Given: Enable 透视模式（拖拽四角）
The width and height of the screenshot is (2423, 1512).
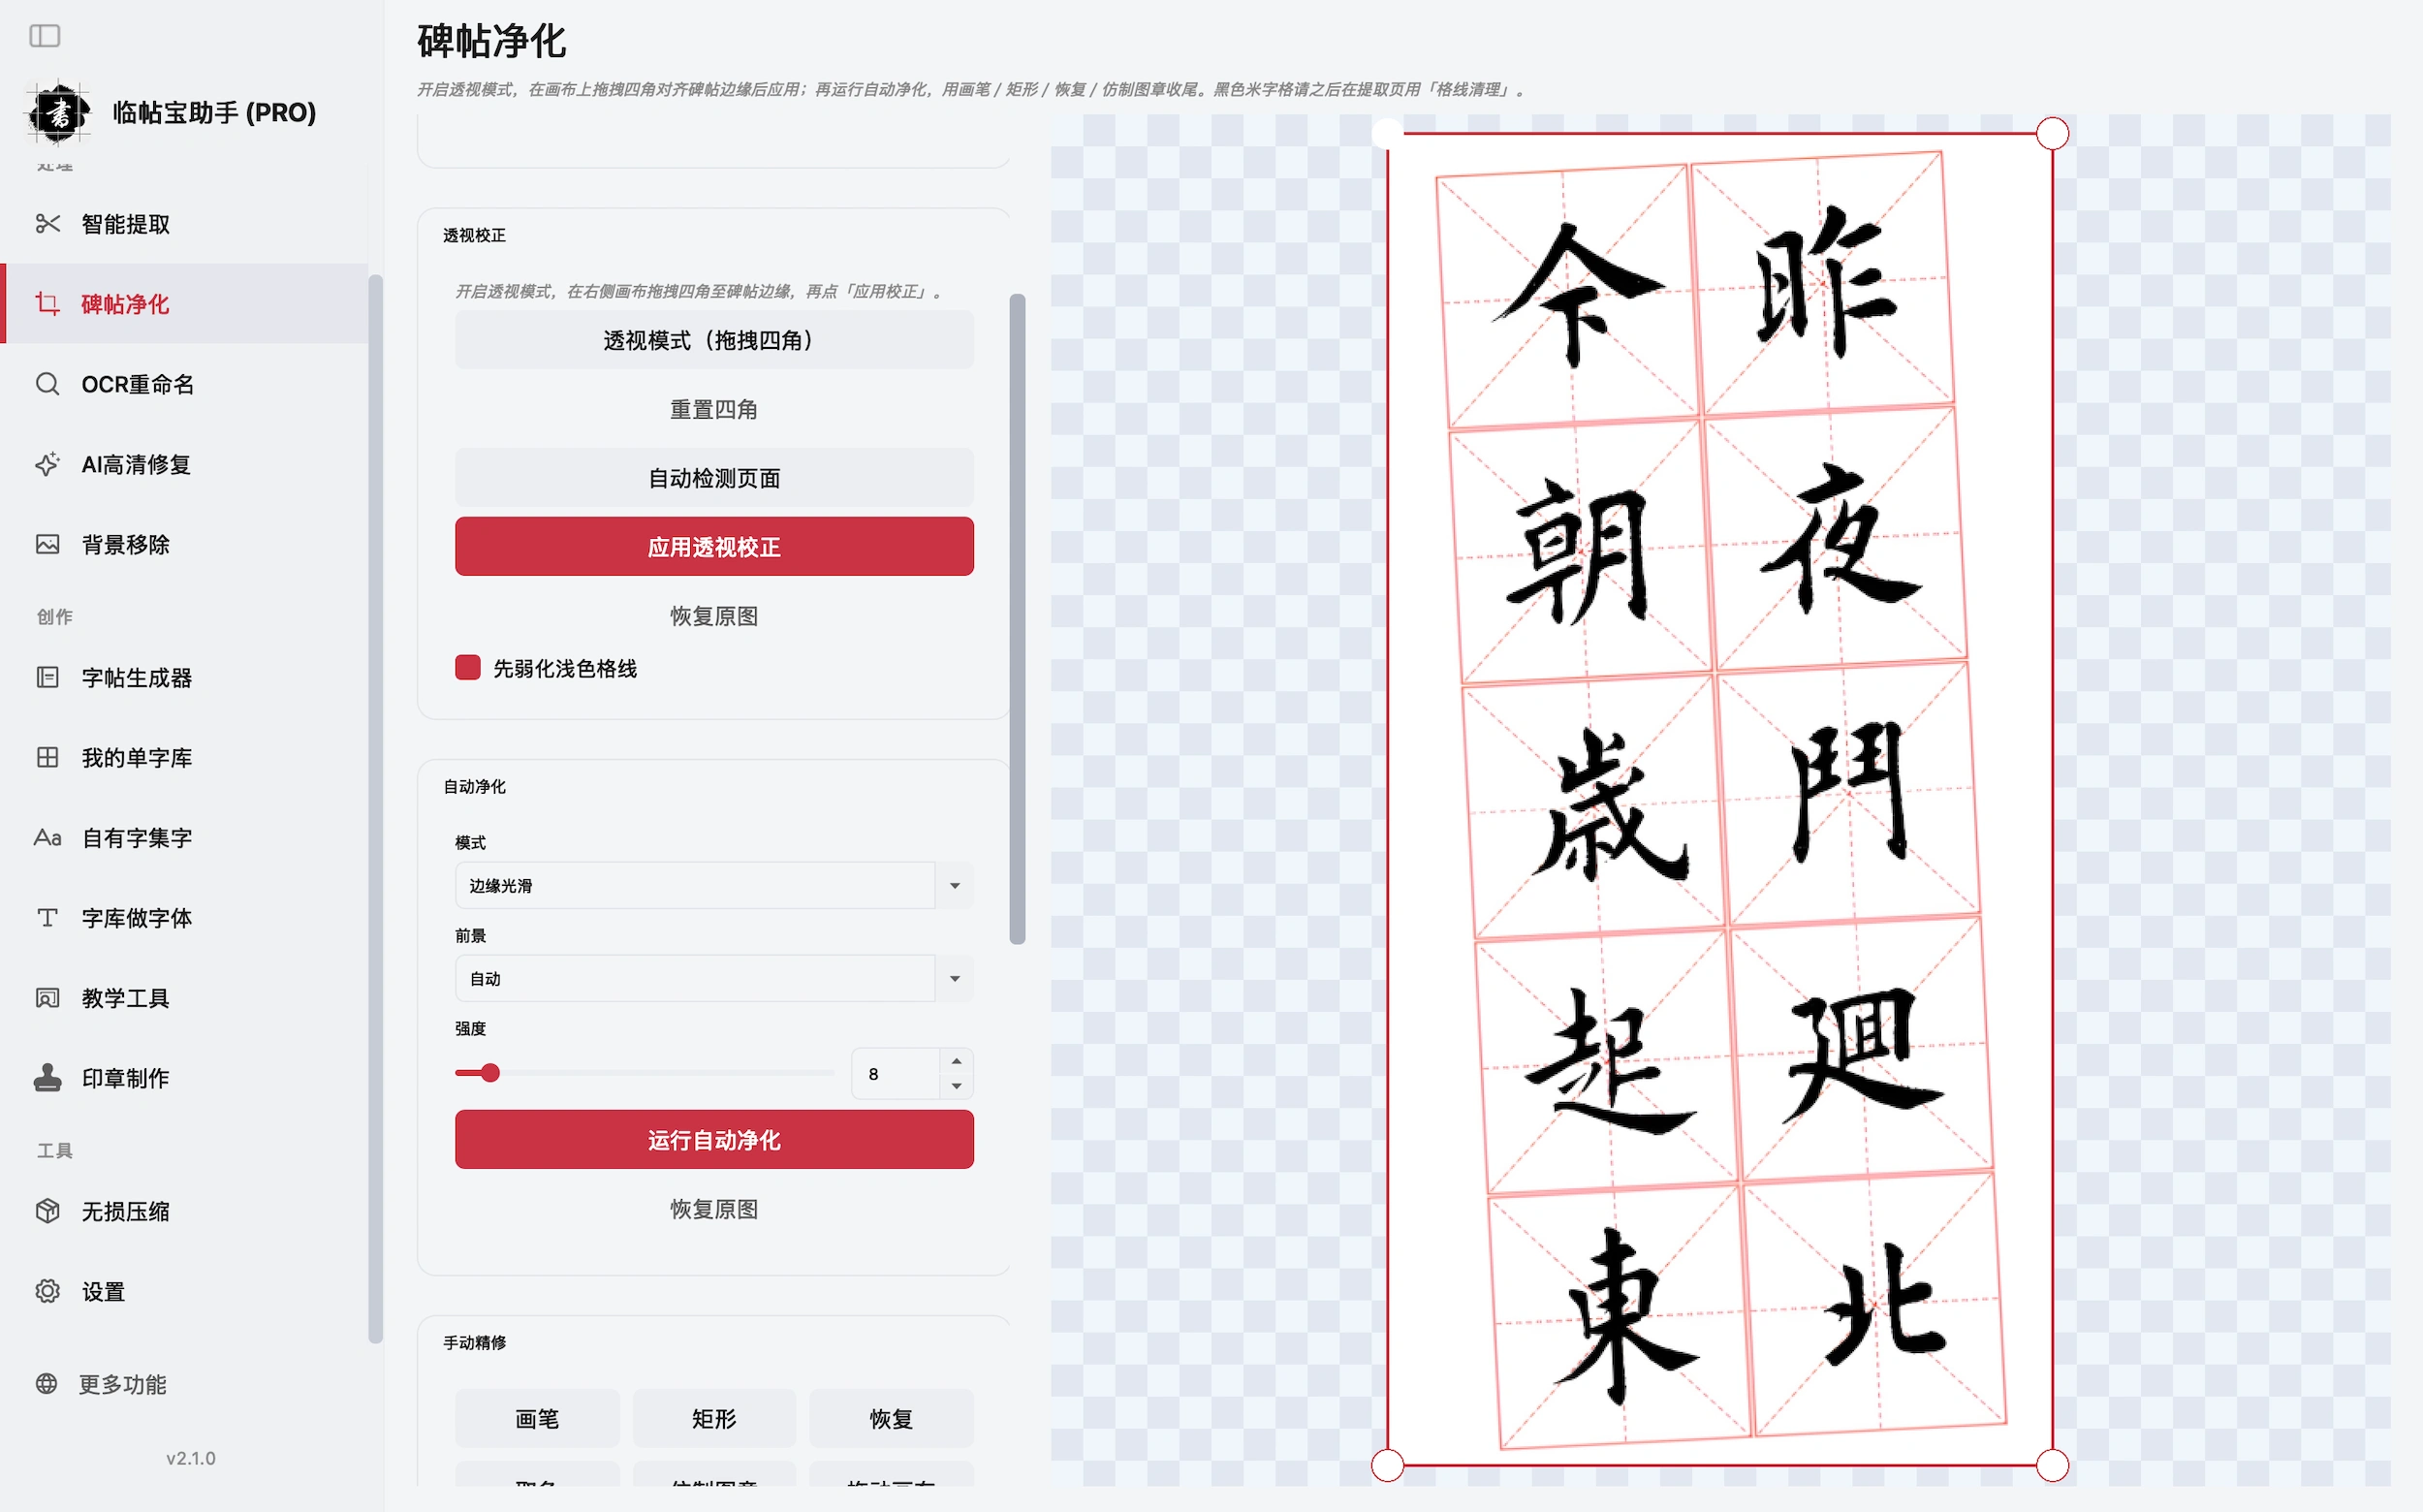Looking at the screenshot, I should [x=714, y=340].
